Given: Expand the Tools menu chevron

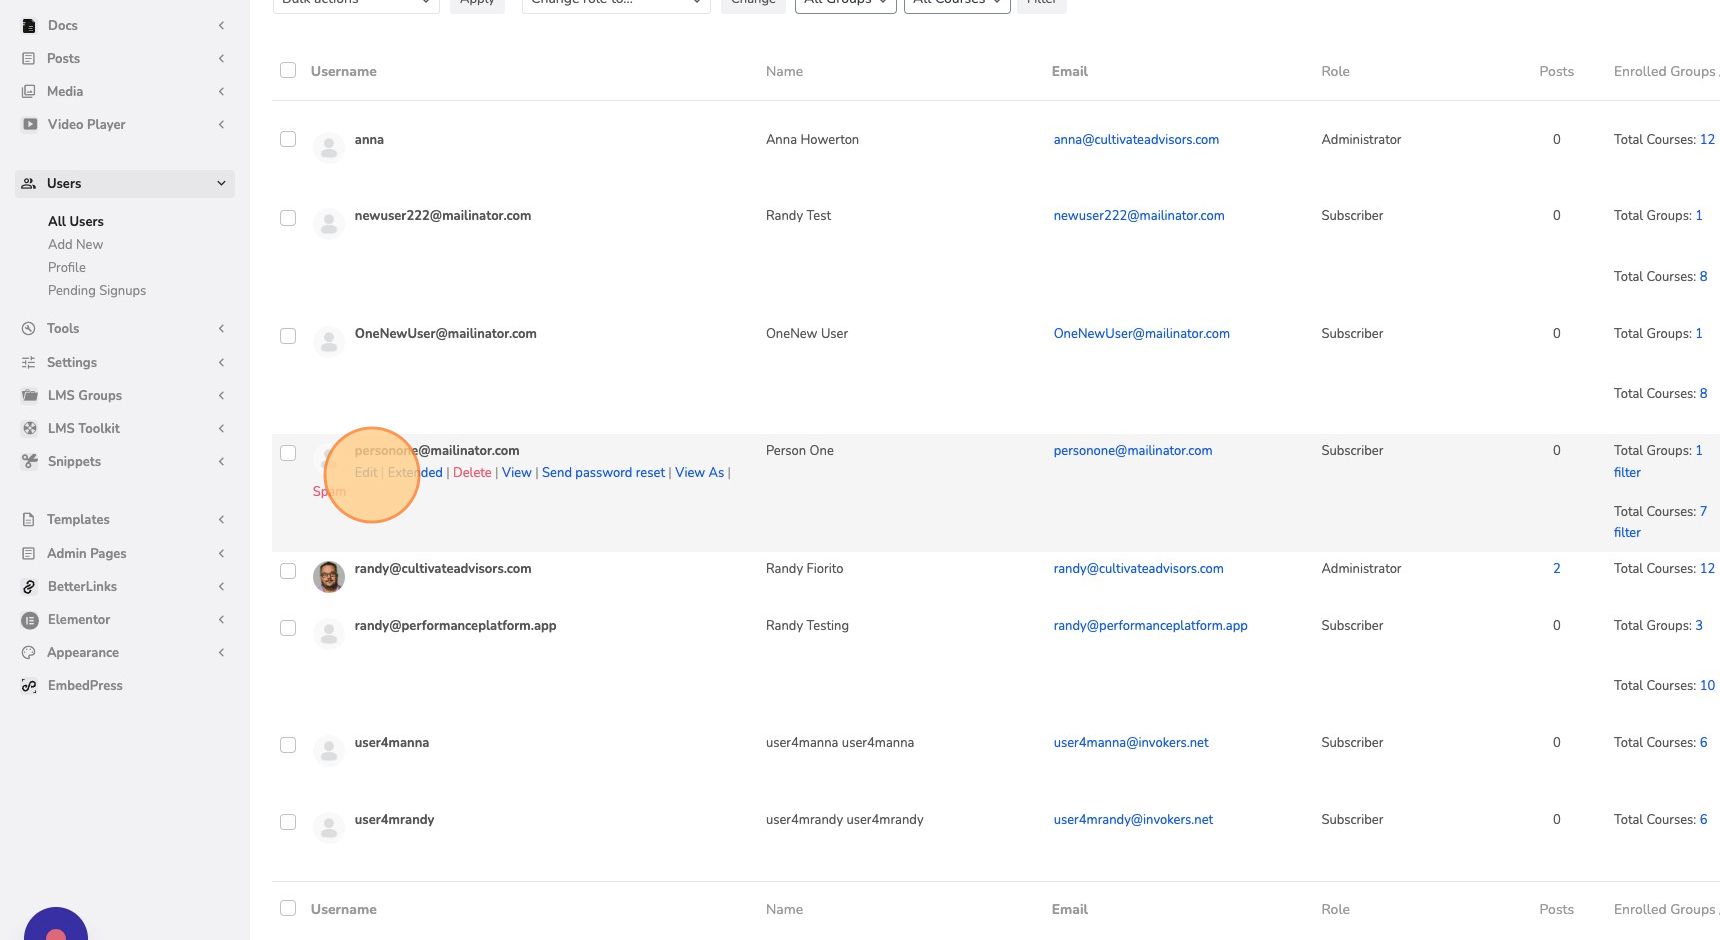Looking at the screenshot, I should 221,328.
